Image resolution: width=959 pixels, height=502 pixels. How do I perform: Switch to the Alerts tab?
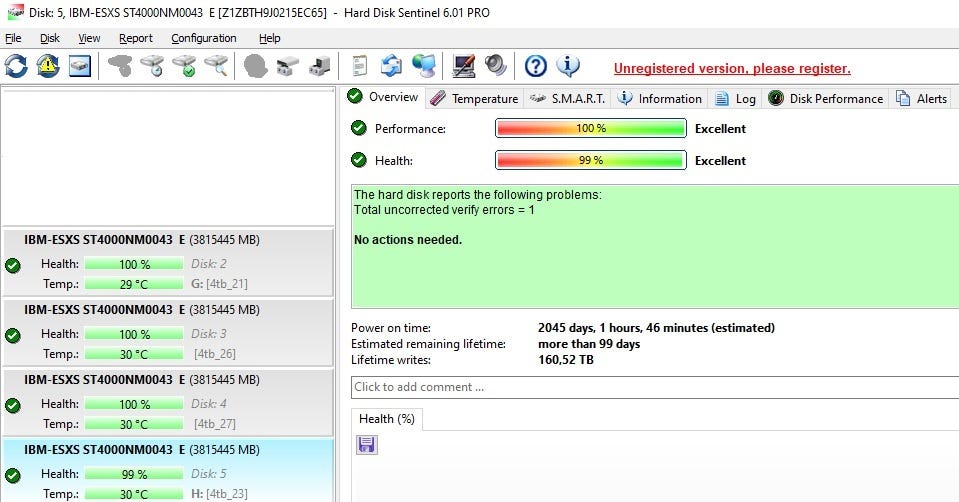coord(921,98)
